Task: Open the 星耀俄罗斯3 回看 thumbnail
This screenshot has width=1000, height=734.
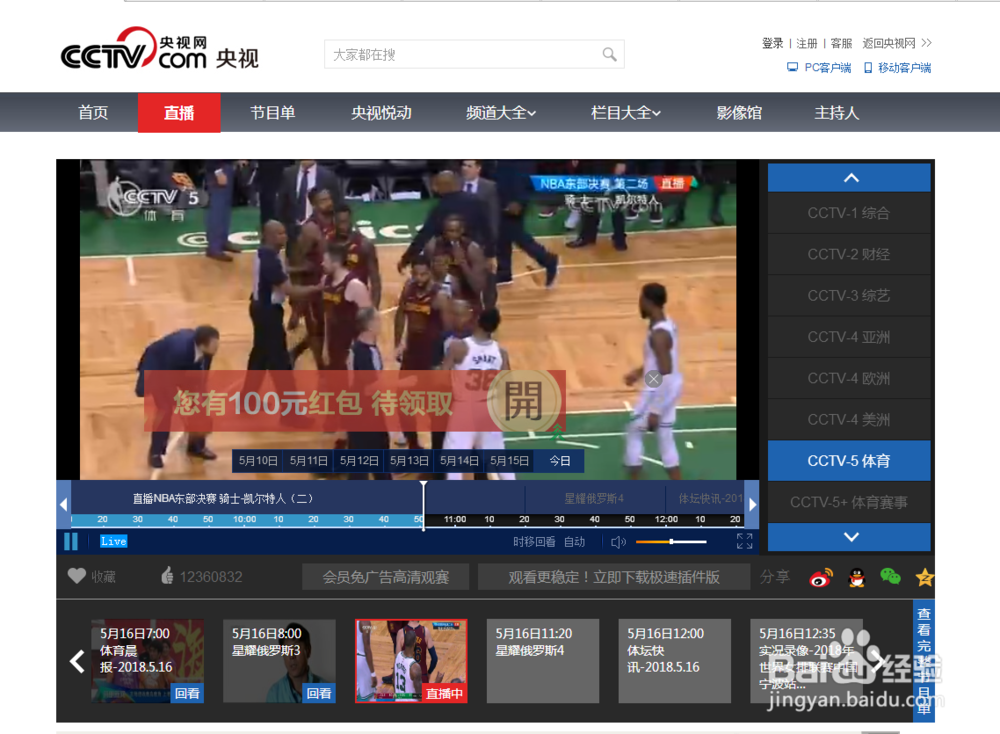Action: (280, 660)
